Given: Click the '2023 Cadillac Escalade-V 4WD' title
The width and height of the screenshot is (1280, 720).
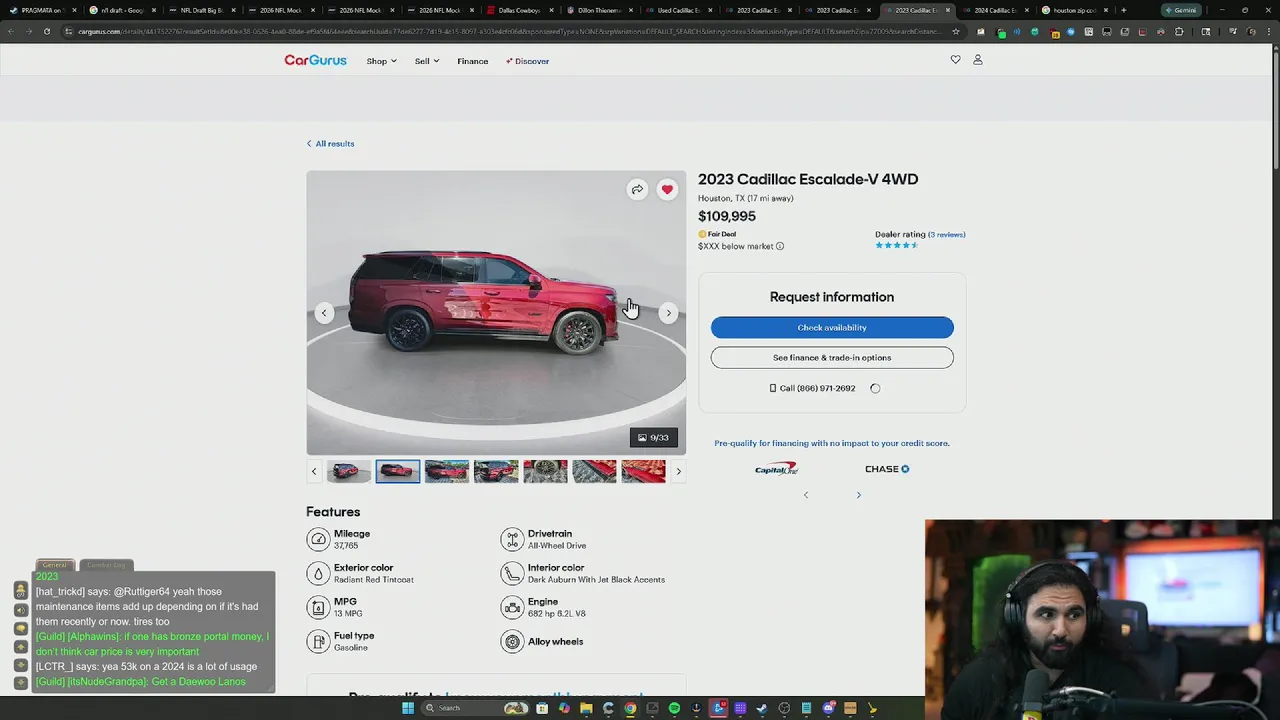Looking at the screenshot, I should (808, 179).
